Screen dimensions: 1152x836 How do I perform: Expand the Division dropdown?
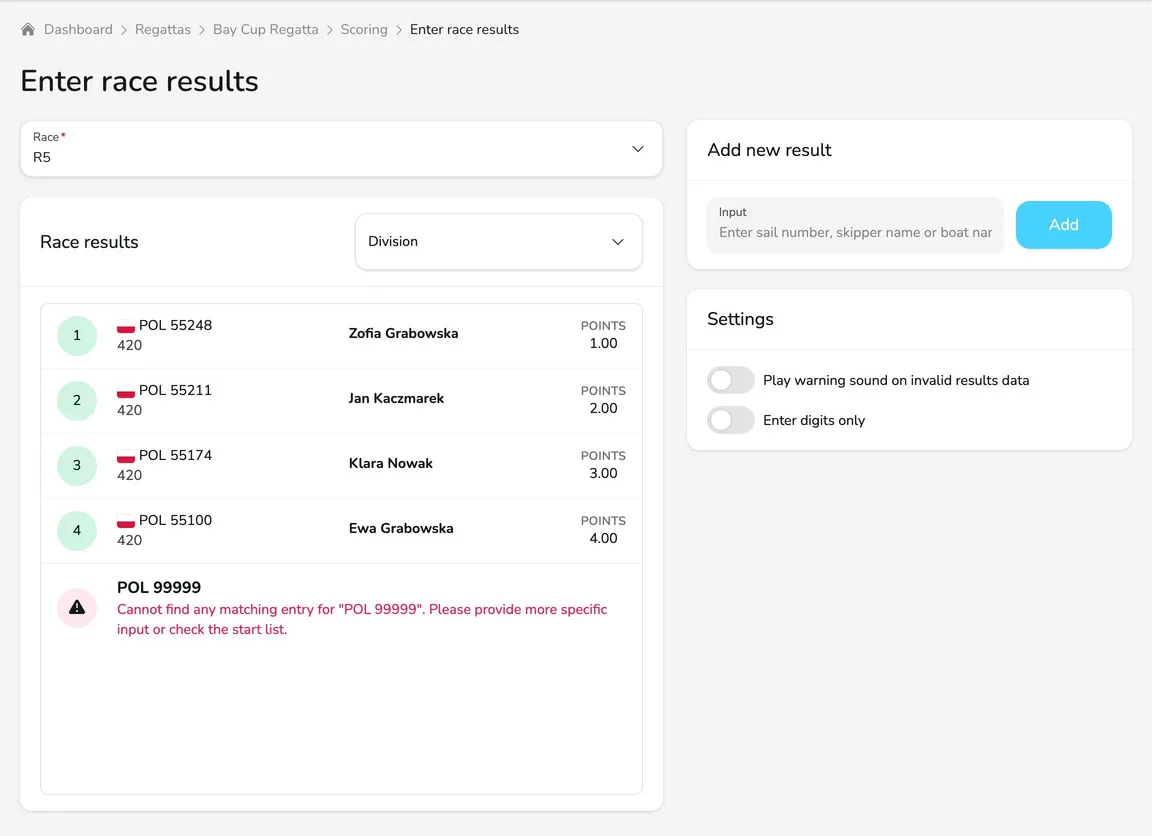pyautogui.click(x=498, y=242)
